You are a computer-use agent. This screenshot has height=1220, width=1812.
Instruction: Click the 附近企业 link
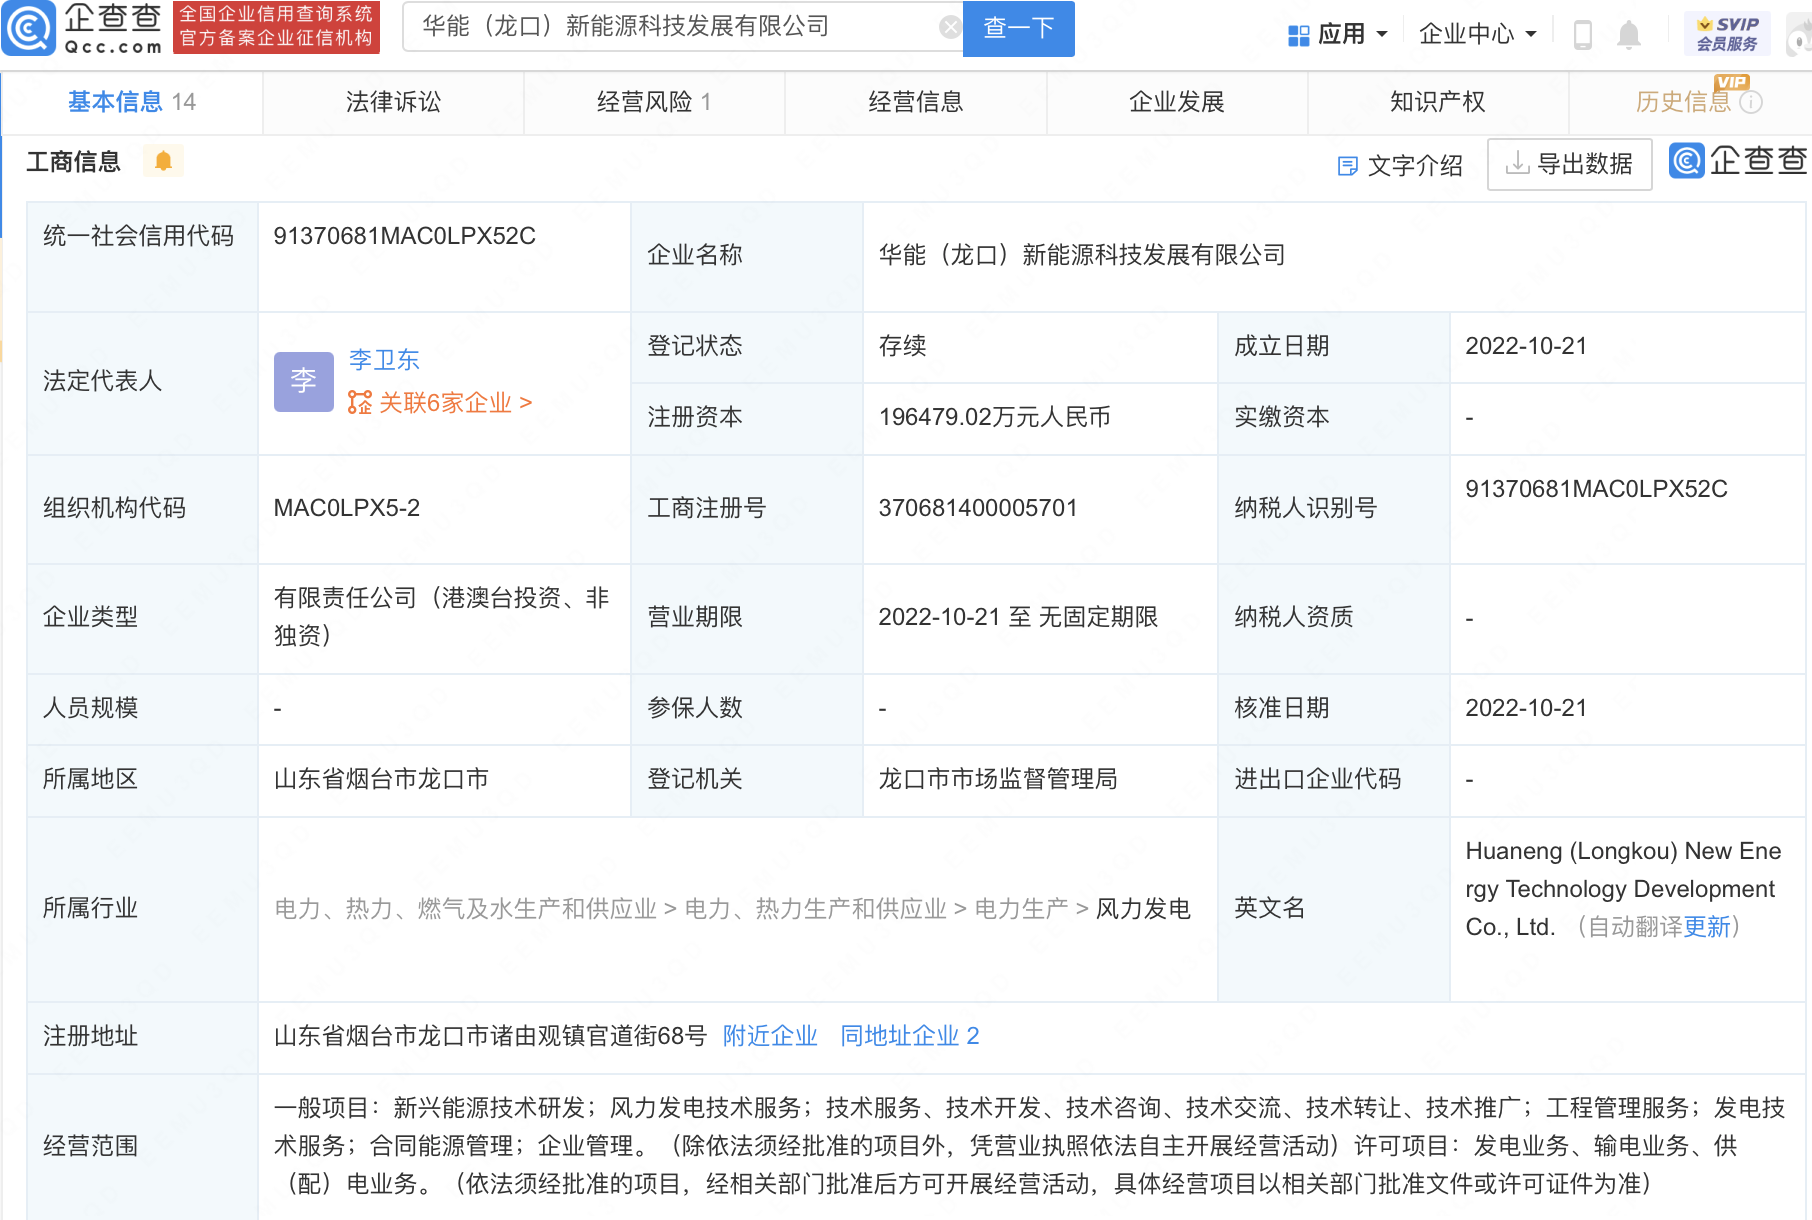point(770,1036)
